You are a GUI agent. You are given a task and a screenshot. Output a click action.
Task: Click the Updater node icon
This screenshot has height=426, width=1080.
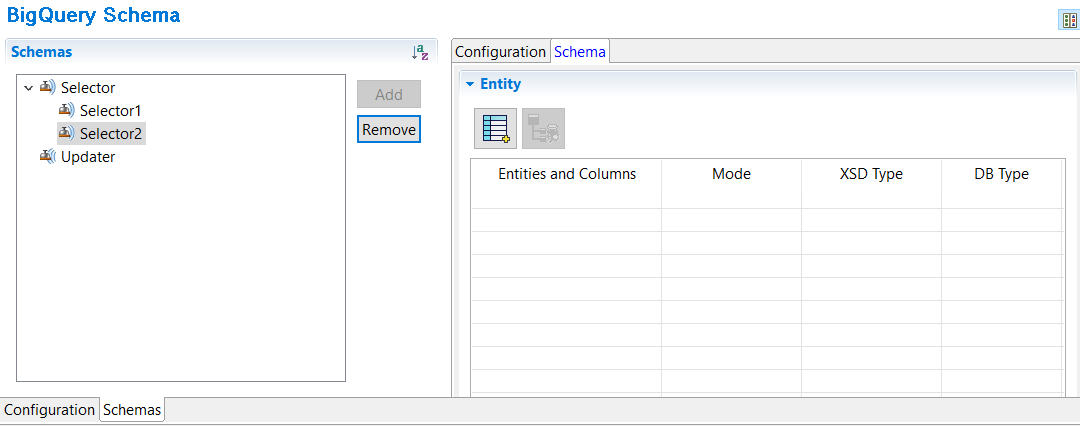pyautogui.click(x=48, y=156)
